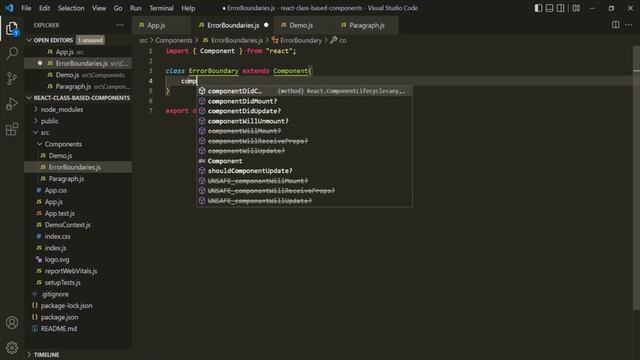
Task: Click the ErrorBoundary class breadcrumb
Action: tap(297, 40)
